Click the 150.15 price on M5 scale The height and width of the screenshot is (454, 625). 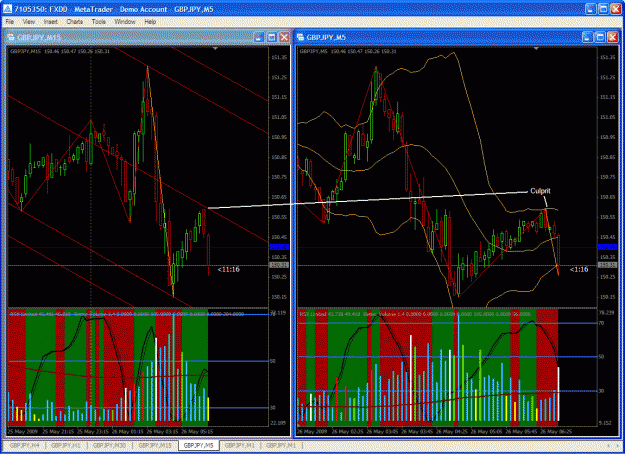click(607, 297)
